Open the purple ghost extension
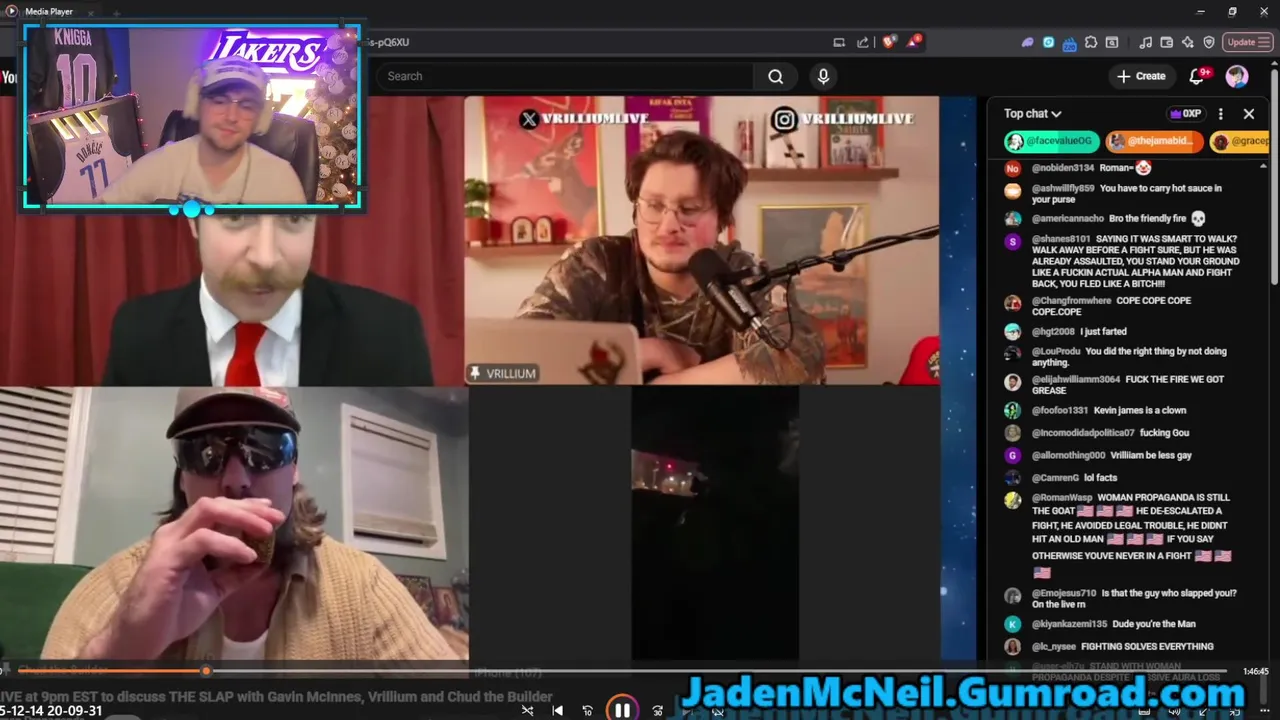This screenshot has height=720, width=1280. pyautogui.click(x=1027, y=42)
